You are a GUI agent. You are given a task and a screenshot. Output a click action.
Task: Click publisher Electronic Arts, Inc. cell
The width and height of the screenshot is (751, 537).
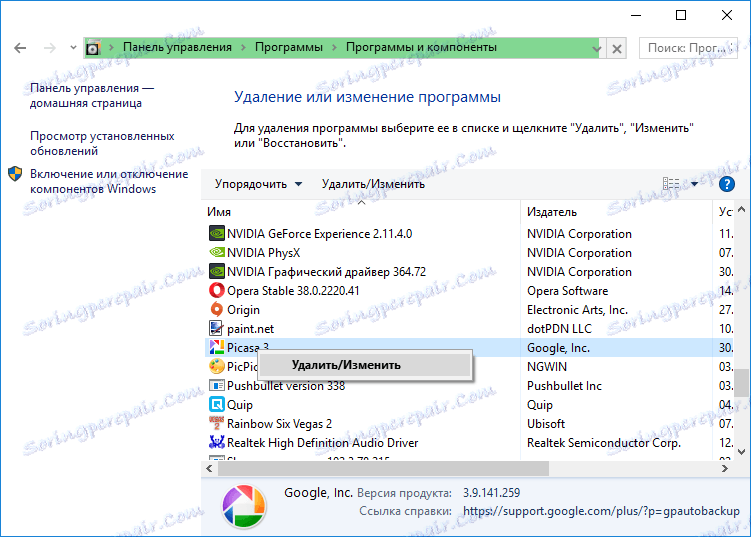point(577,310)
